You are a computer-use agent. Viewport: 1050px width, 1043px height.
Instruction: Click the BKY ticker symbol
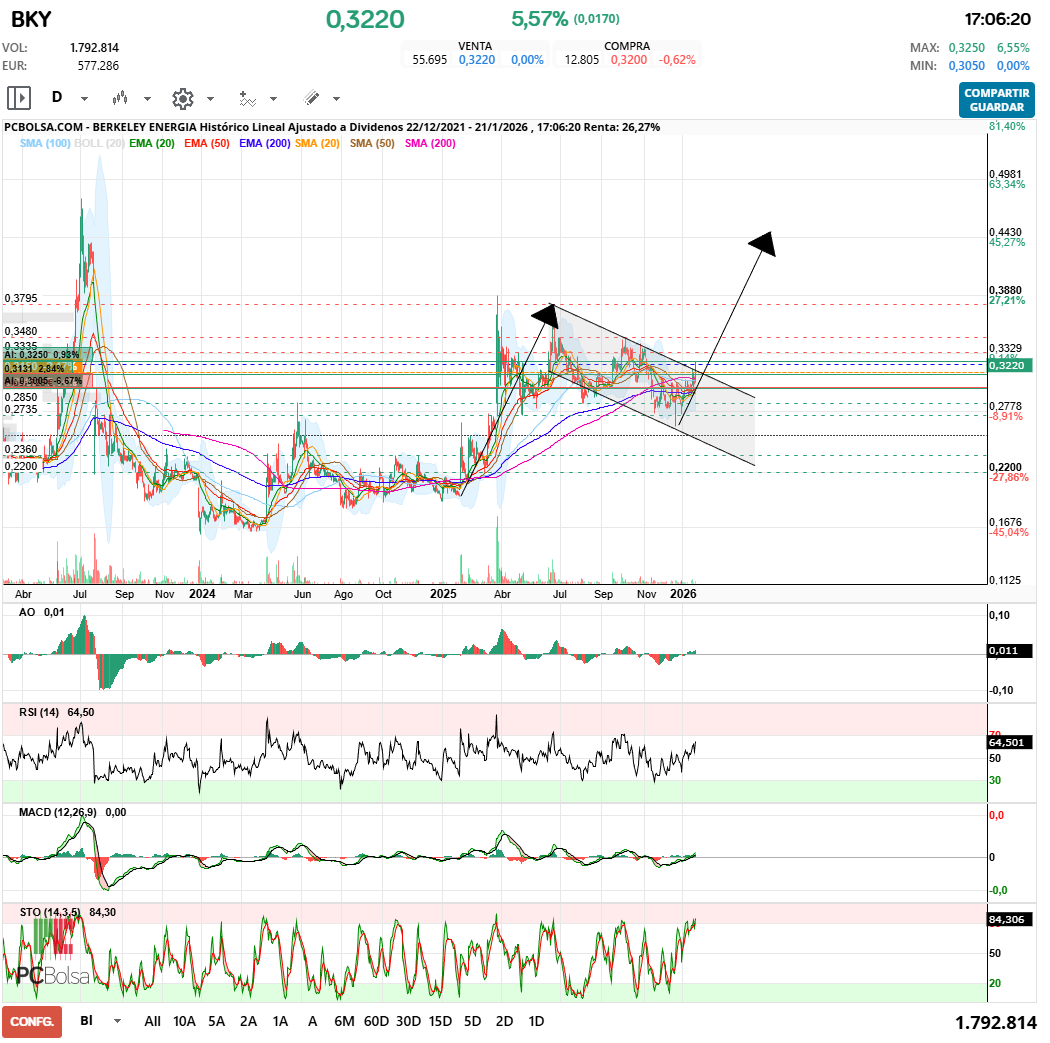click(x=31, y=20)
